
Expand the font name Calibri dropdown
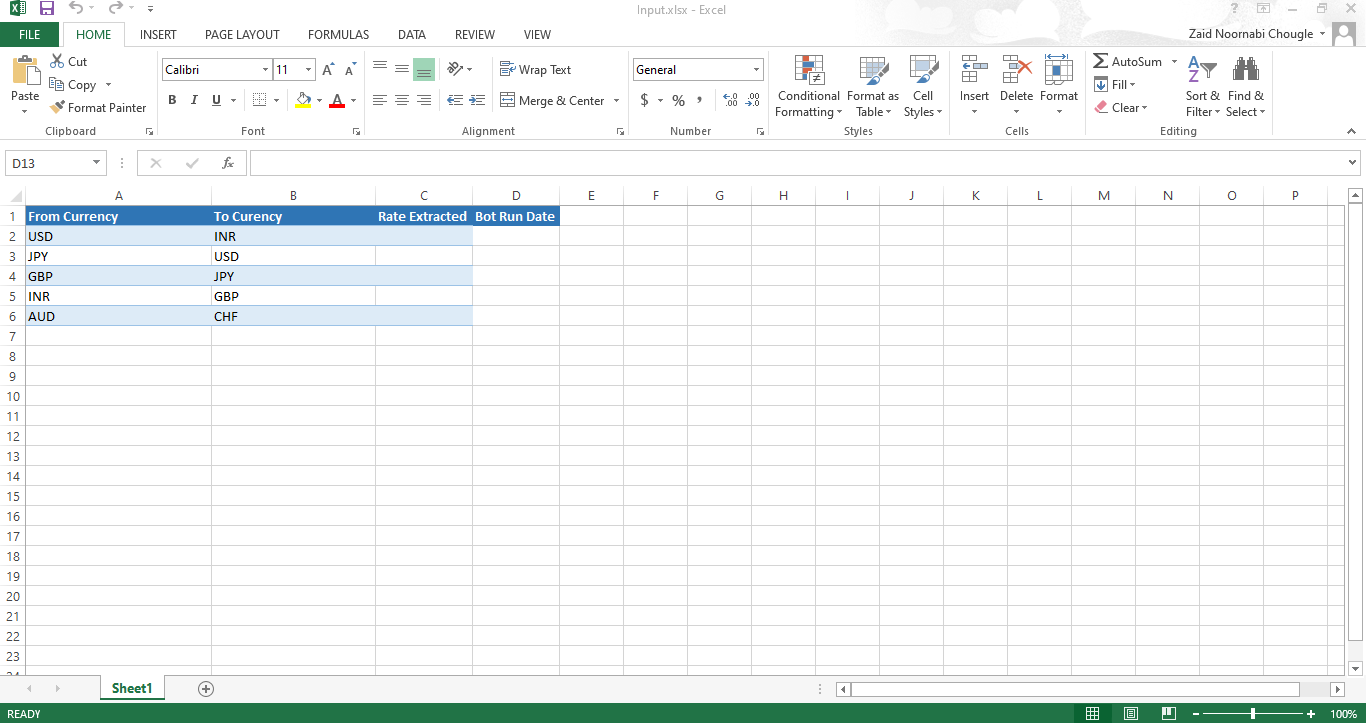click(265, 70)
